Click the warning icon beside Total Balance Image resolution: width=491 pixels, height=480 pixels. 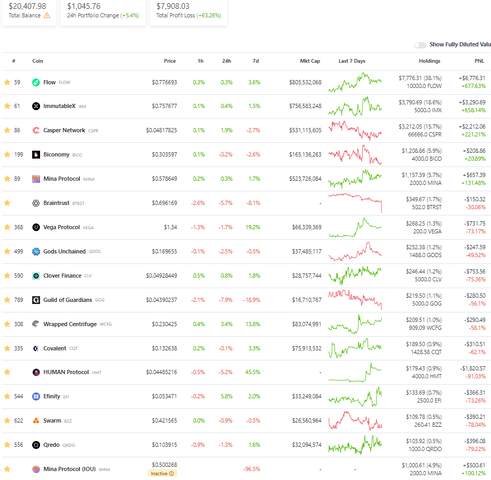[47, 15]
